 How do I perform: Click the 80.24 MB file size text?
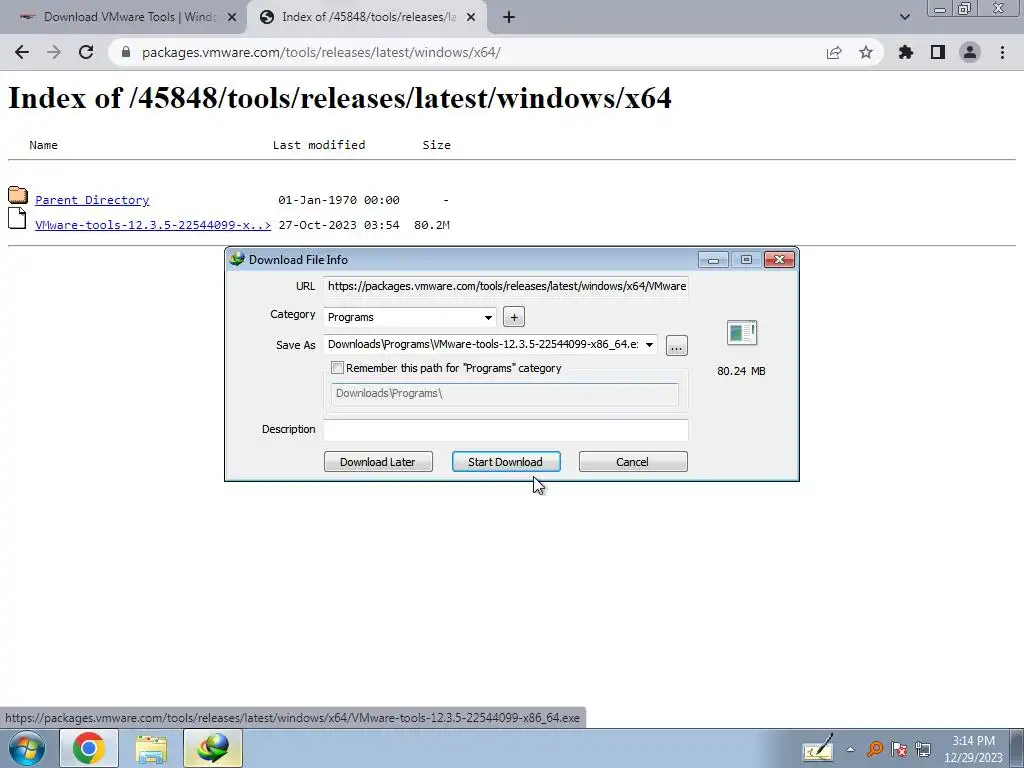(741, 371)
